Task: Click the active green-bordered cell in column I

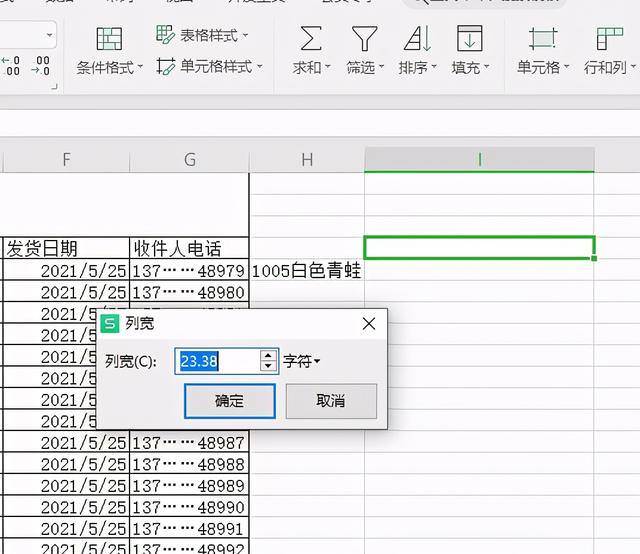Action: [479, 248]
